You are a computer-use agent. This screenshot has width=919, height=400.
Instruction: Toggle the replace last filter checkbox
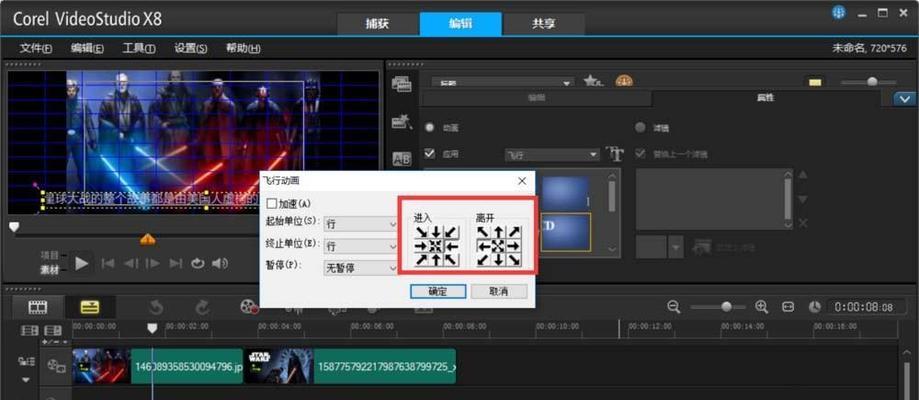641,154
